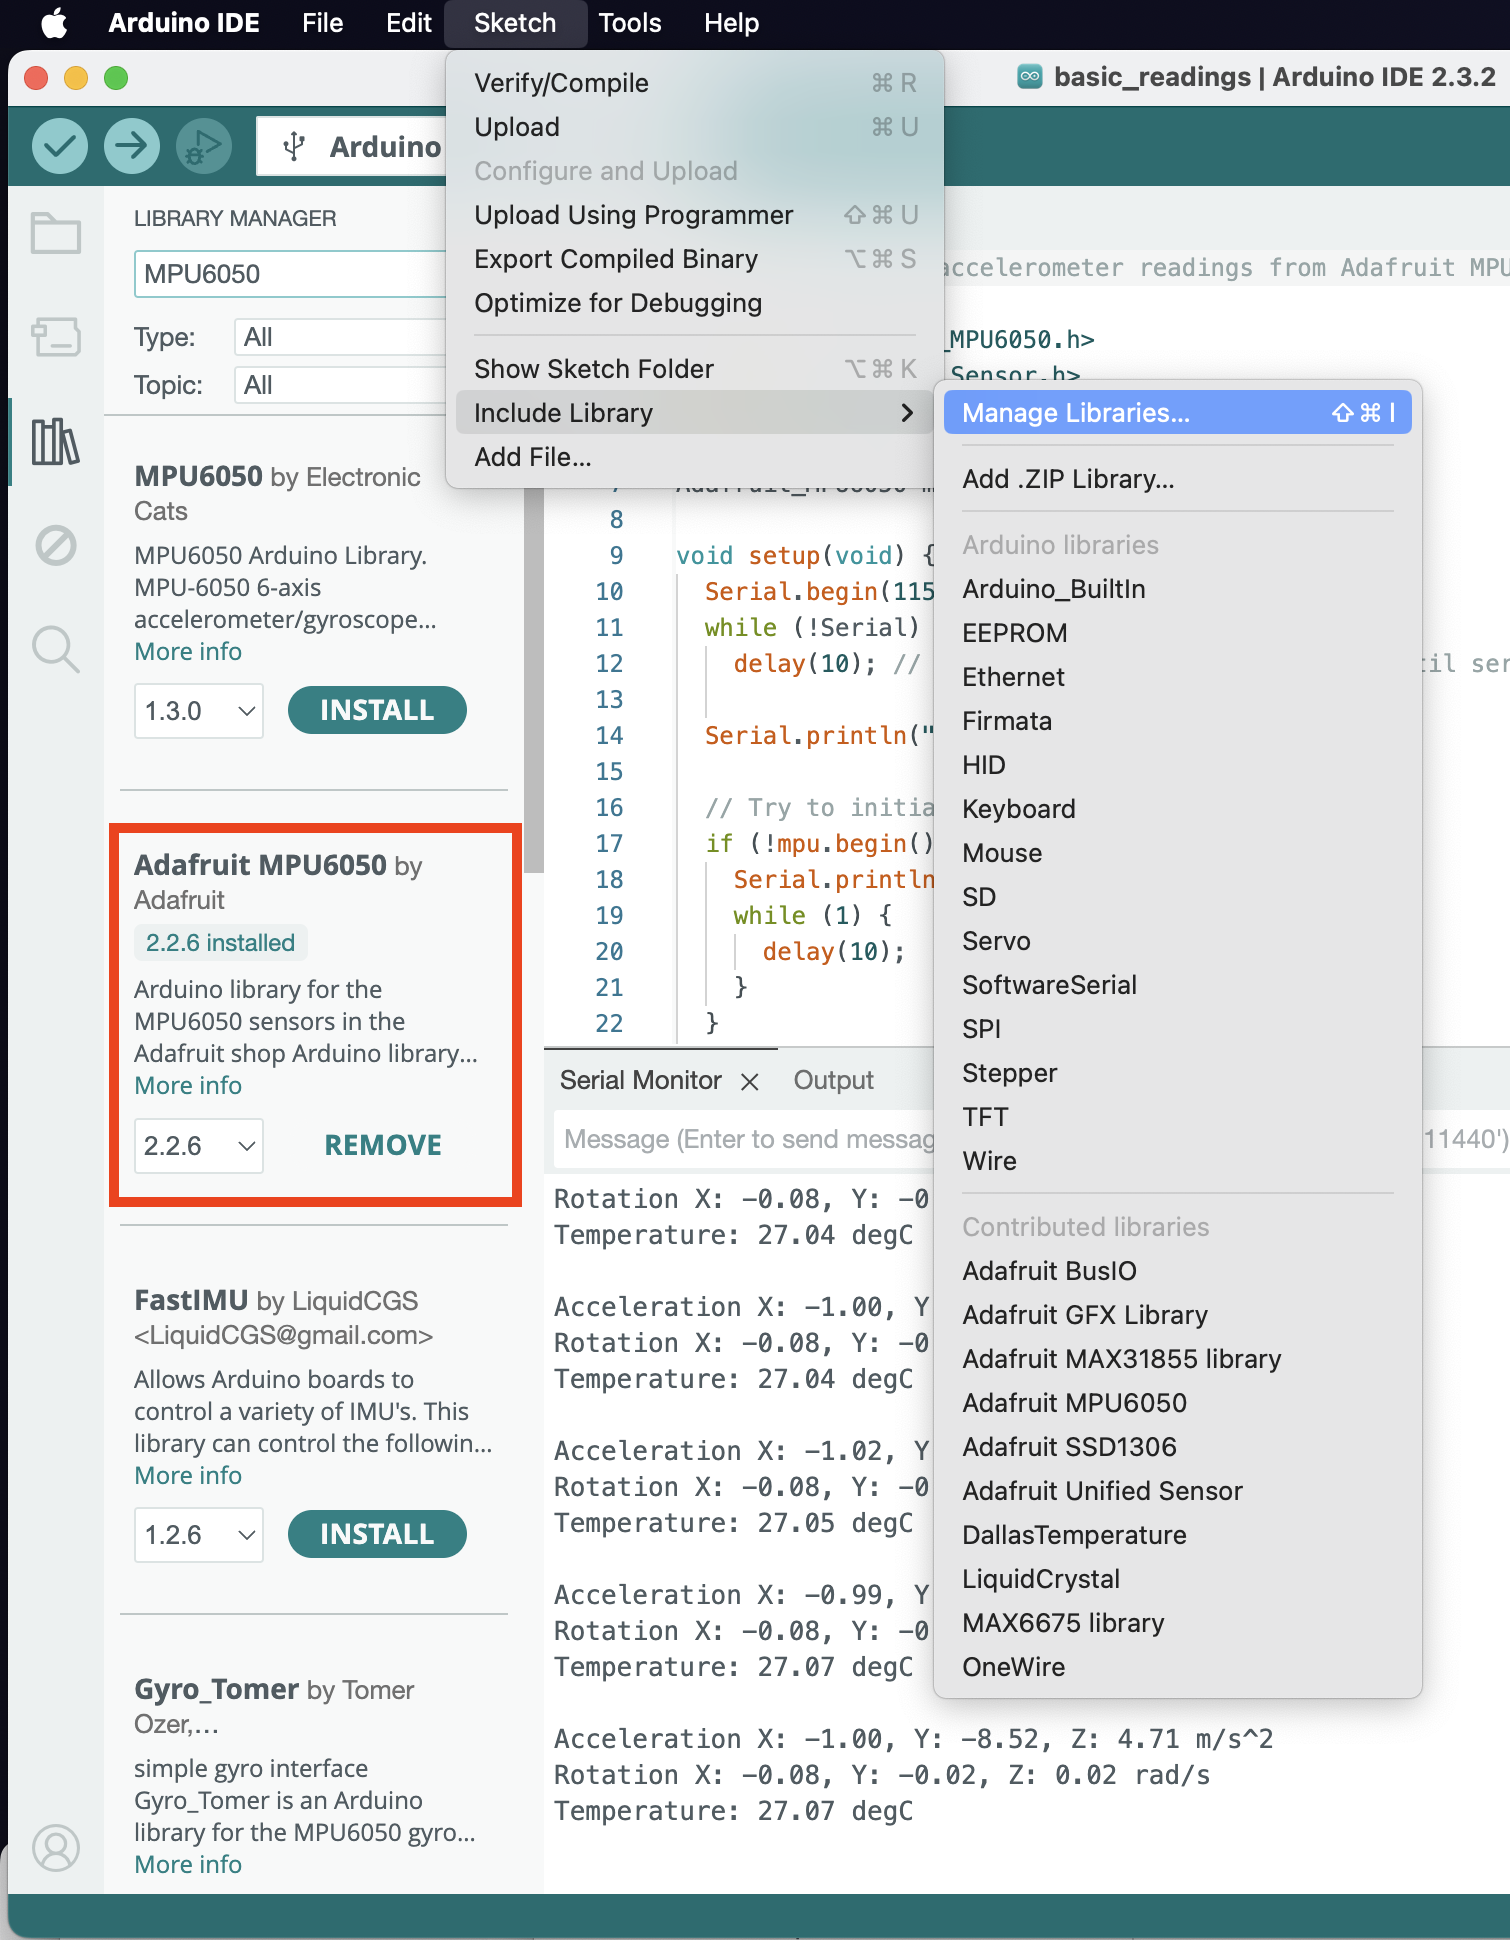This screenshot has width=1510, height=1940.
Task: Include the Adafruit MPU6050 library from submenu
Action: click(1177, 1403)
